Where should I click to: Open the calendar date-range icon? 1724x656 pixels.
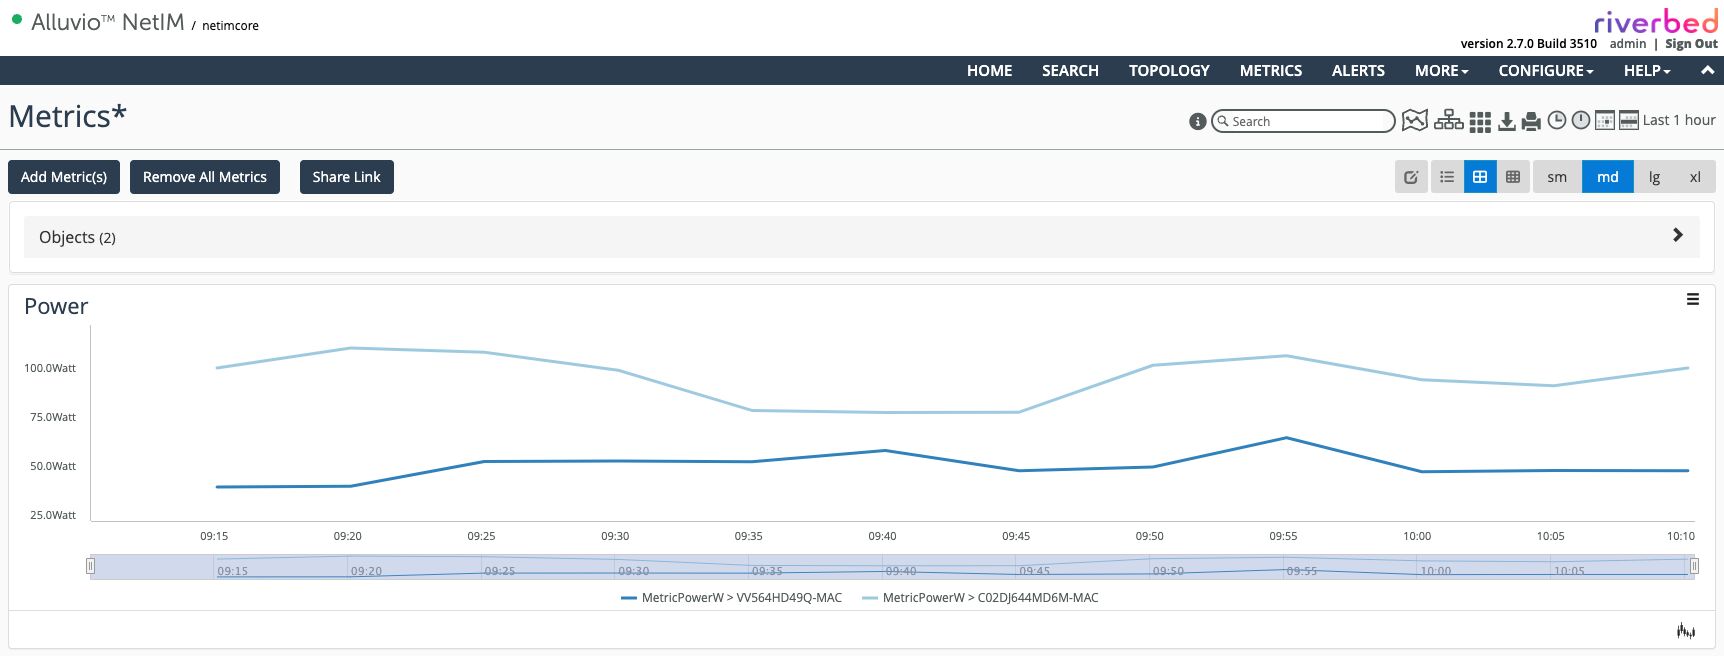[x=1629, y=120]
